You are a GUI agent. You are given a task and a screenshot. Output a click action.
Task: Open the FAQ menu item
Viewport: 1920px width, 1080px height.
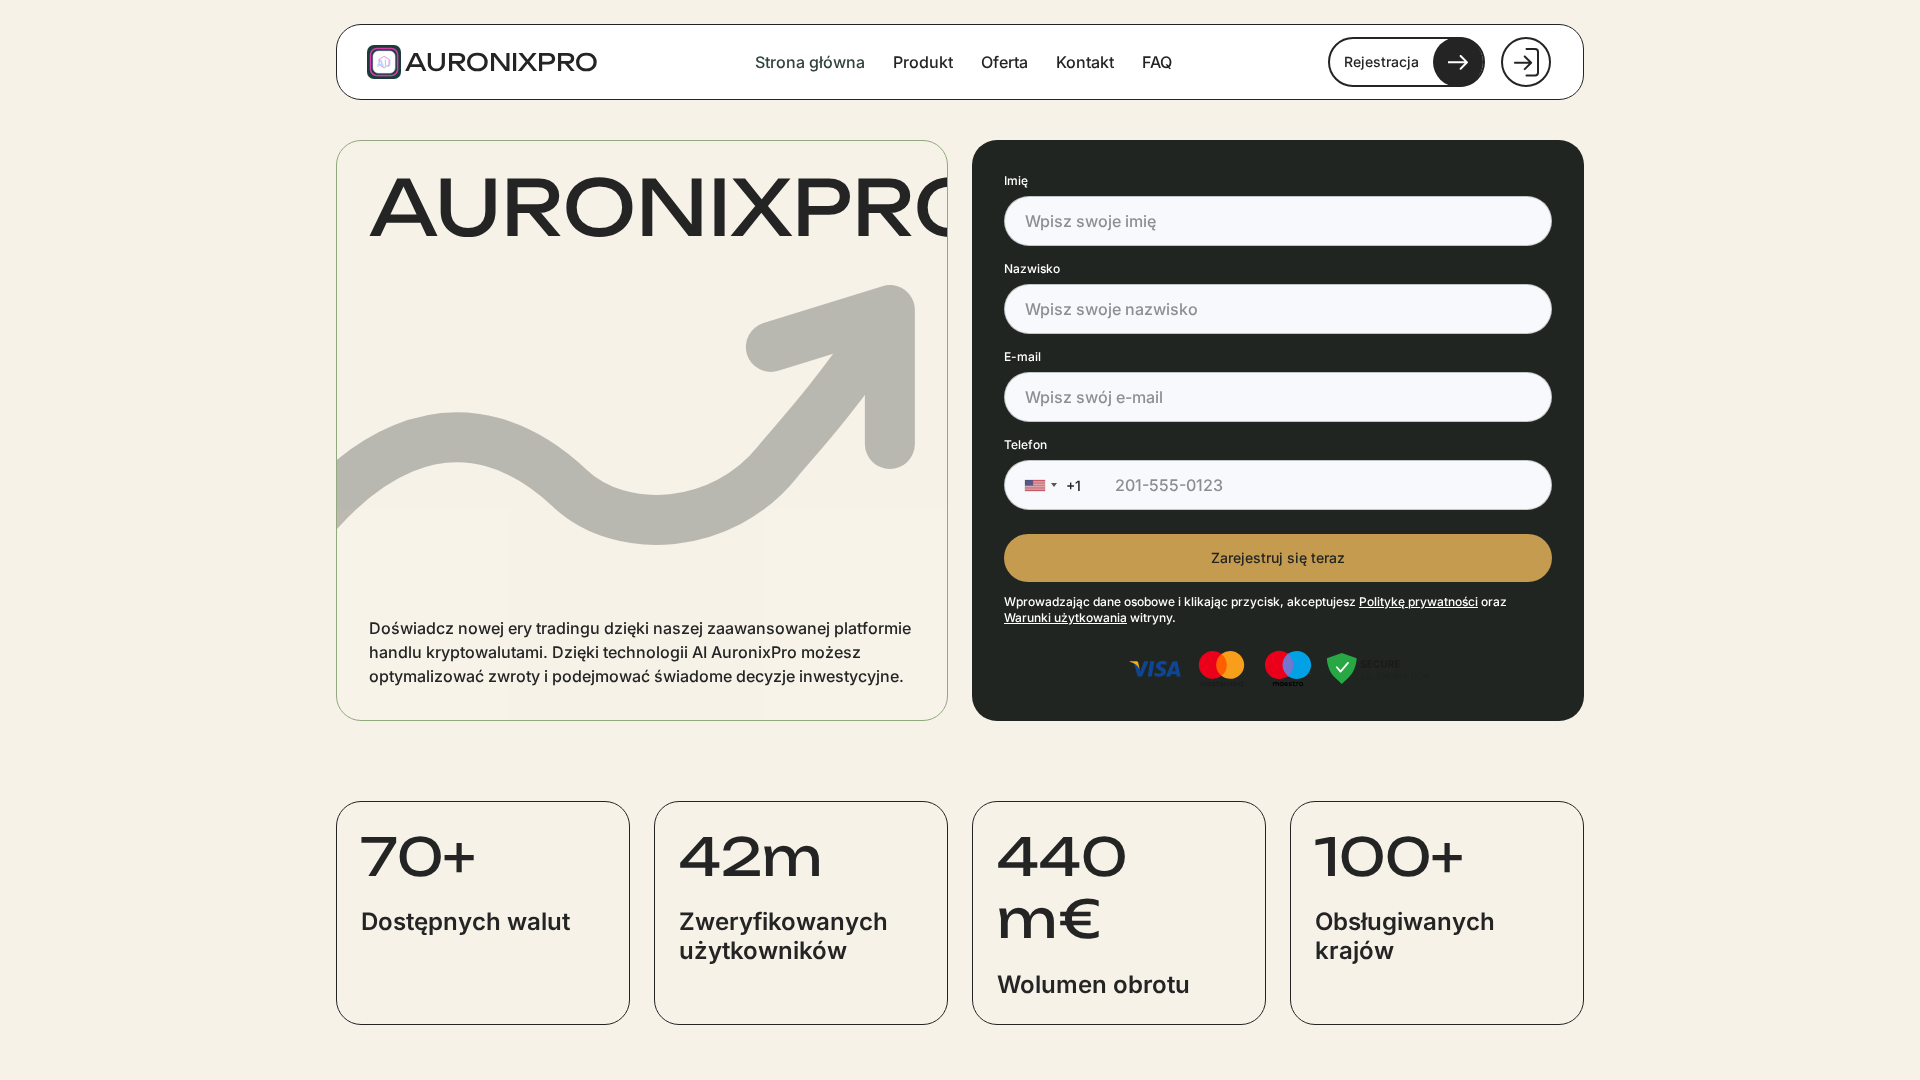[1157, 62]
